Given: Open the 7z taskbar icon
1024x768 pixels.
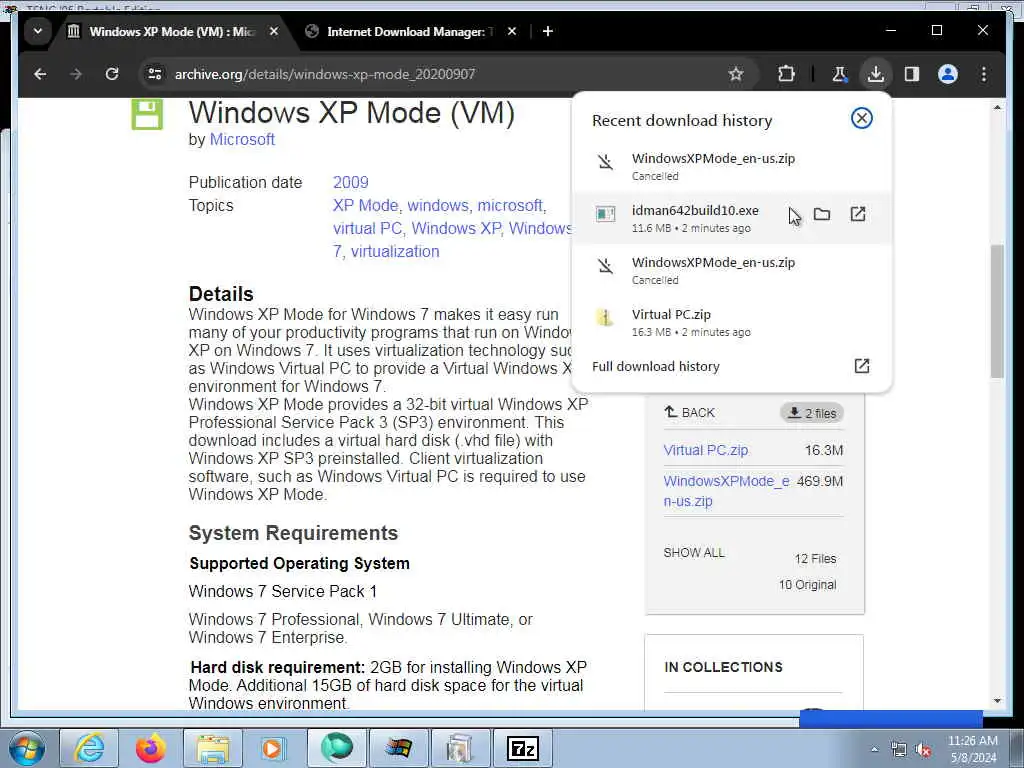Looking at the screenshot, I should pos(522,748).
